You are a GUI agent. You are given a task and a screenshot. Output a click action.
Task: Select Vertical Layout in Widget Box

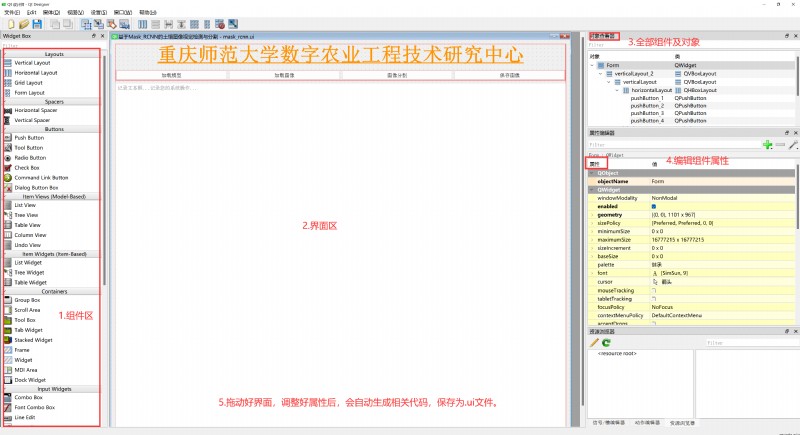(32, 63)
